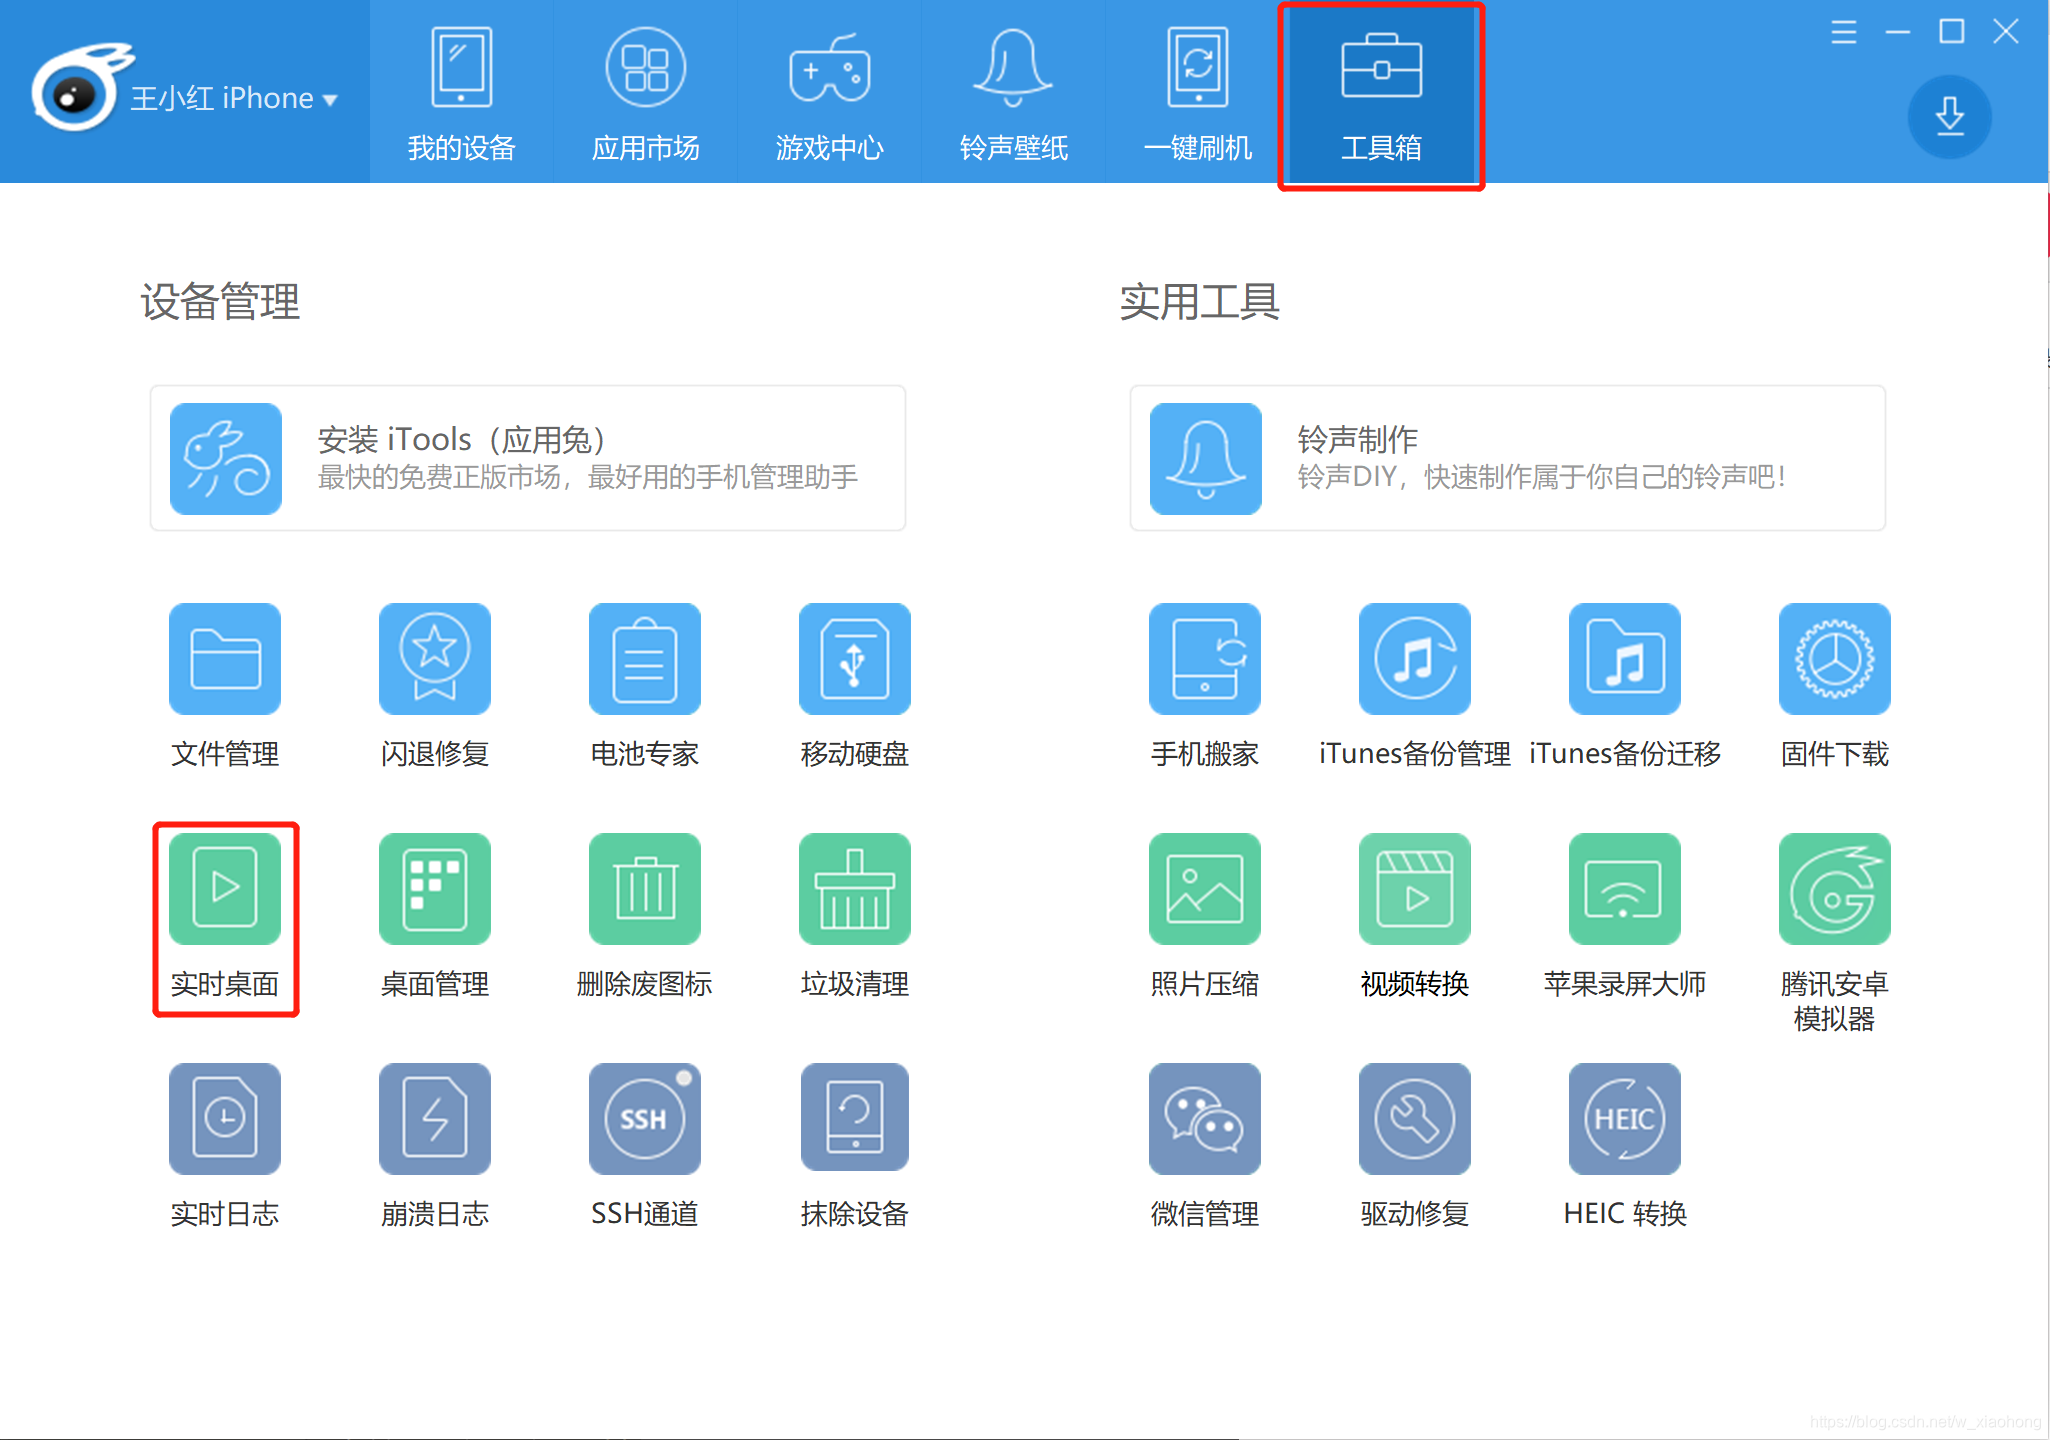Launch 实时桌面 live desktop tool

pos(225,890)
